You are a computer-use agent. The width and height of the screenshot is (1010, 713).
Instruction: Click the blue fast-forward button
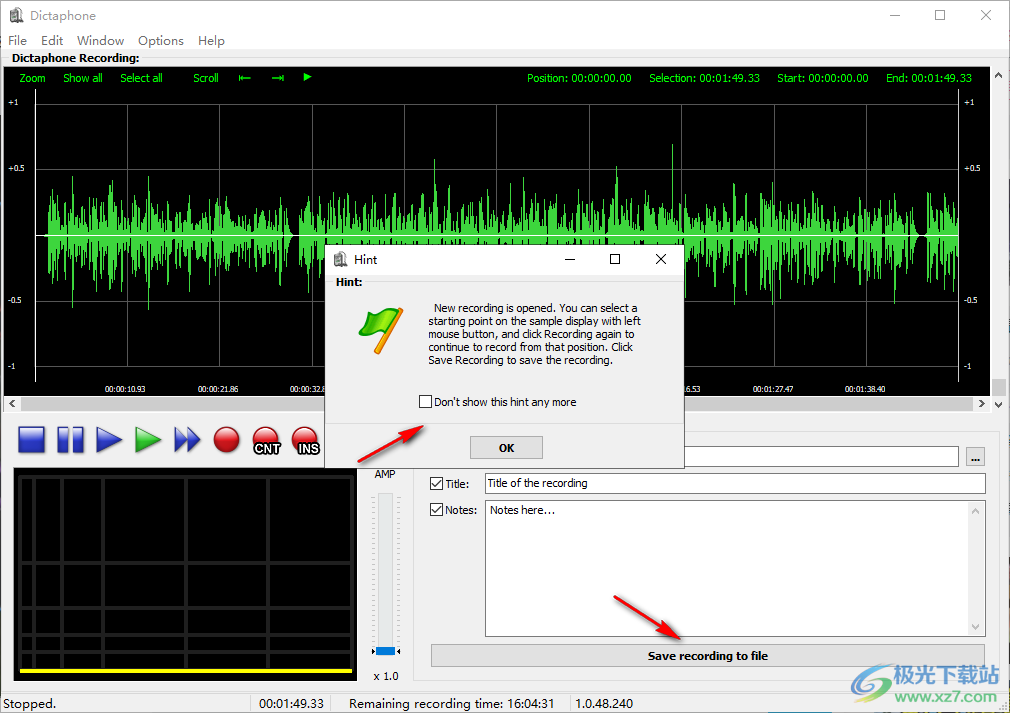(x=187, y=439)
